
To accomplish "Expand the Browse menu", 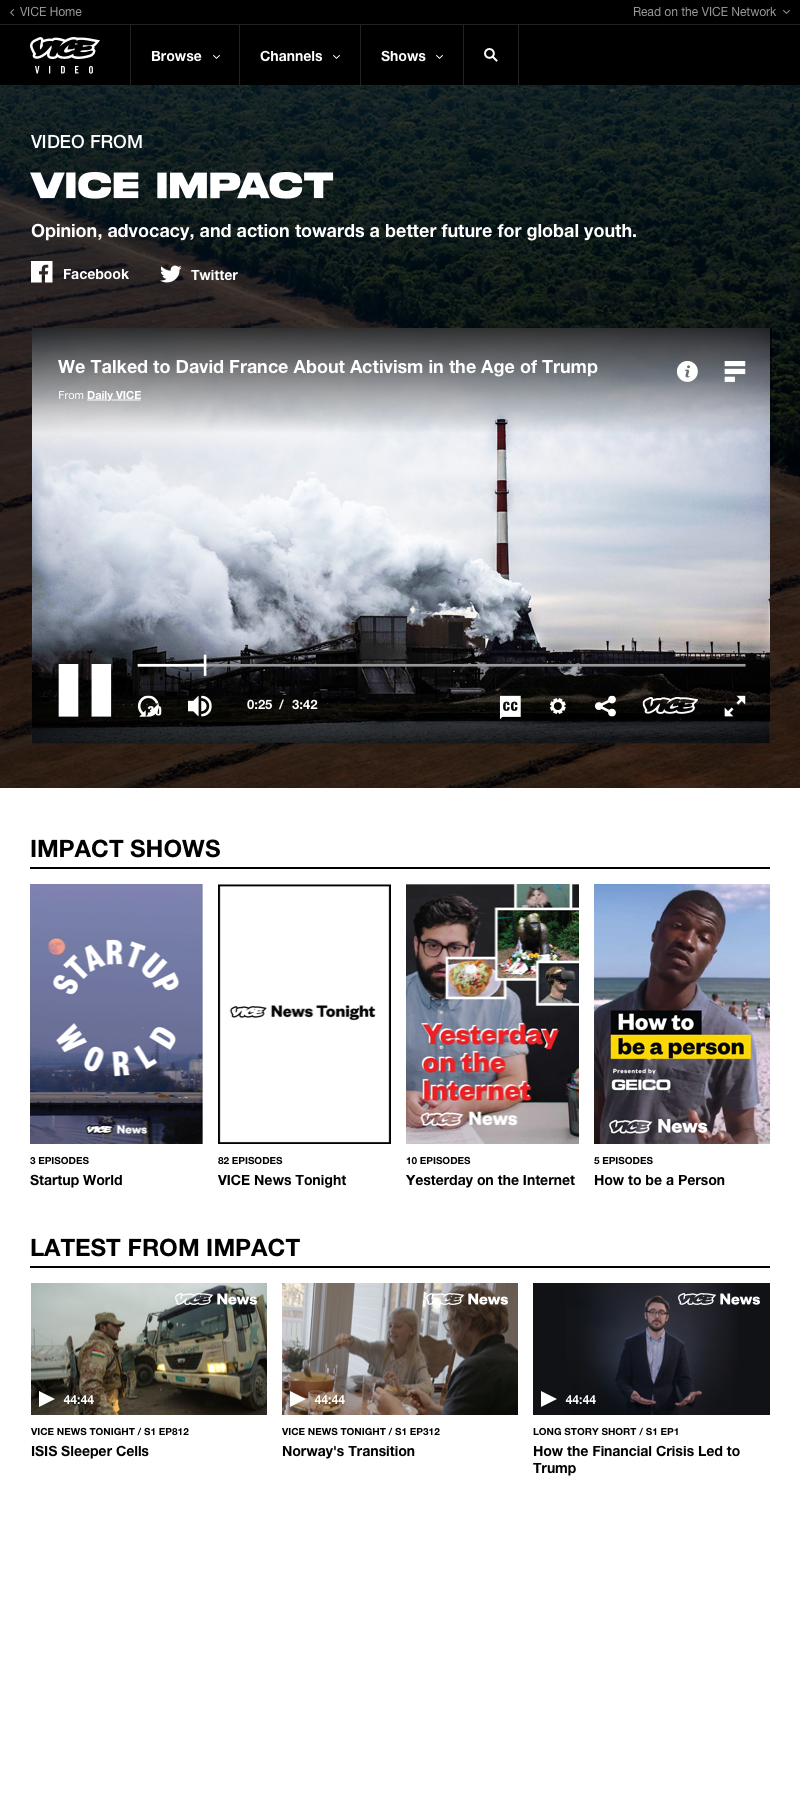I will tap(185, 56).
